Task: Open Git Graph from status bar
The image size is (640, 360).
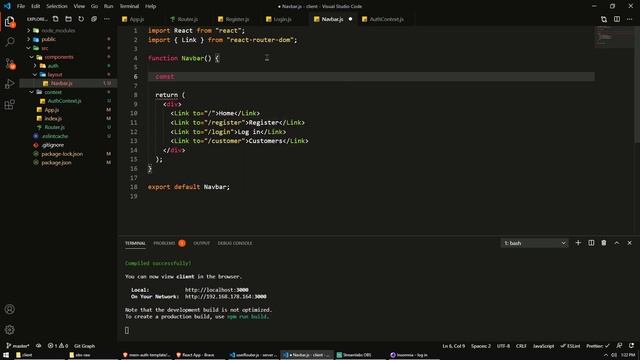Action: pos(84,346)
